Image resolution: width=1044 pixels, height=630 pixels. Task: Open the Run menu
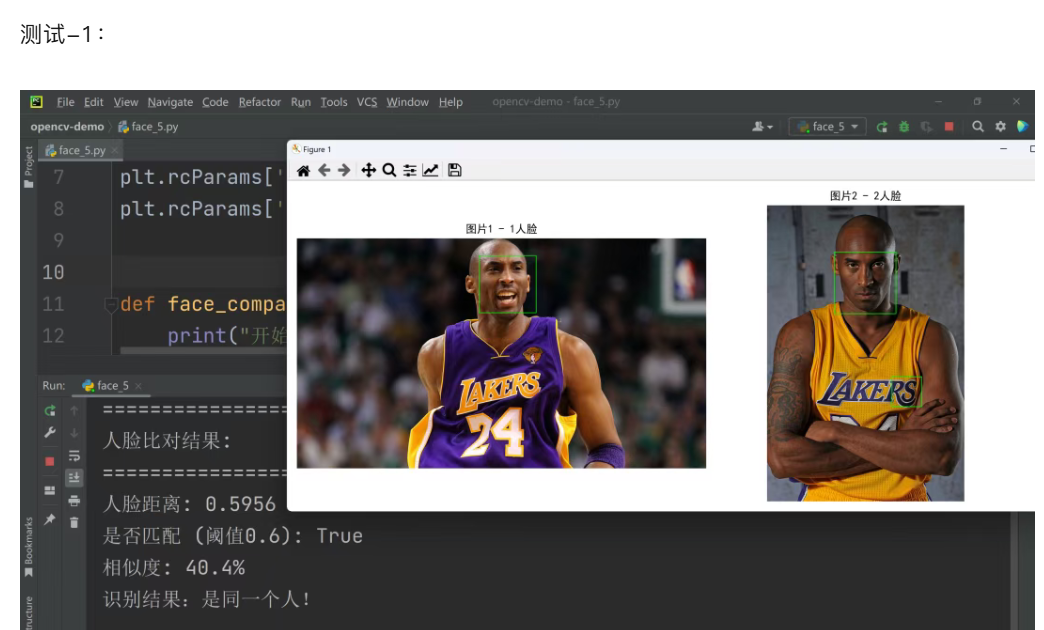[x=301, y=102]
